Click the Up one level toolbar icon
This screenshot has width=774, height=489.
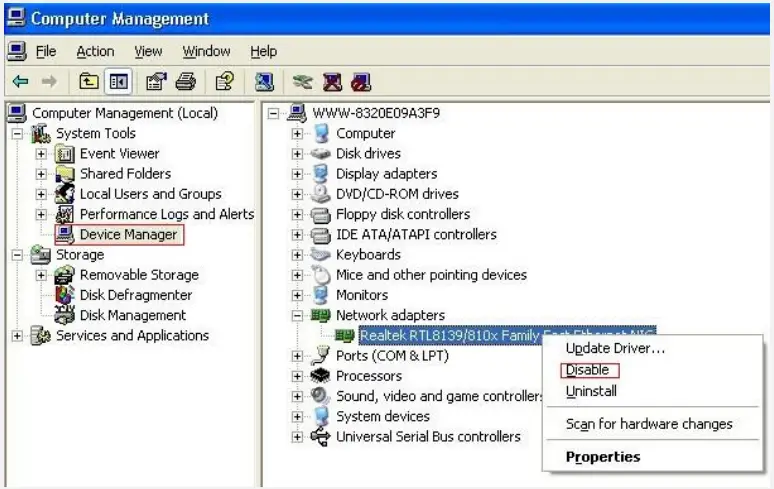point(89,81)
